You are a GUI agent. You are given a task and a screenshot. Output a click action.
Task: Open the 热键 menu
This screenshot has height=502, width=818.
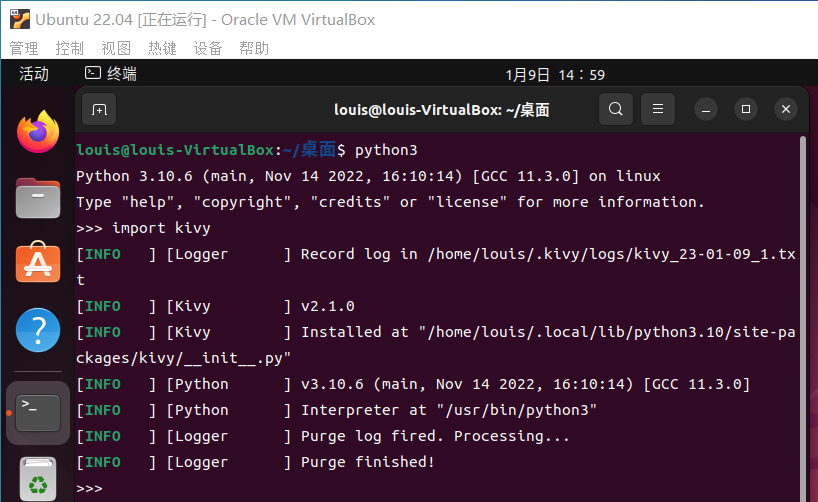click(x=162, y=48)
